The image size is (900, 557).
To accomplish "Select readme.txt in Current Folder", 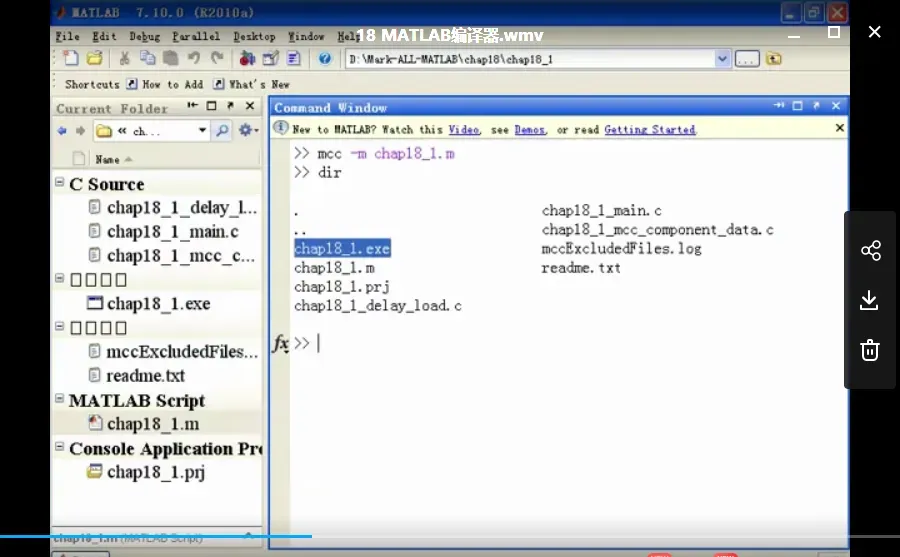I will click(x=137, y=376).
